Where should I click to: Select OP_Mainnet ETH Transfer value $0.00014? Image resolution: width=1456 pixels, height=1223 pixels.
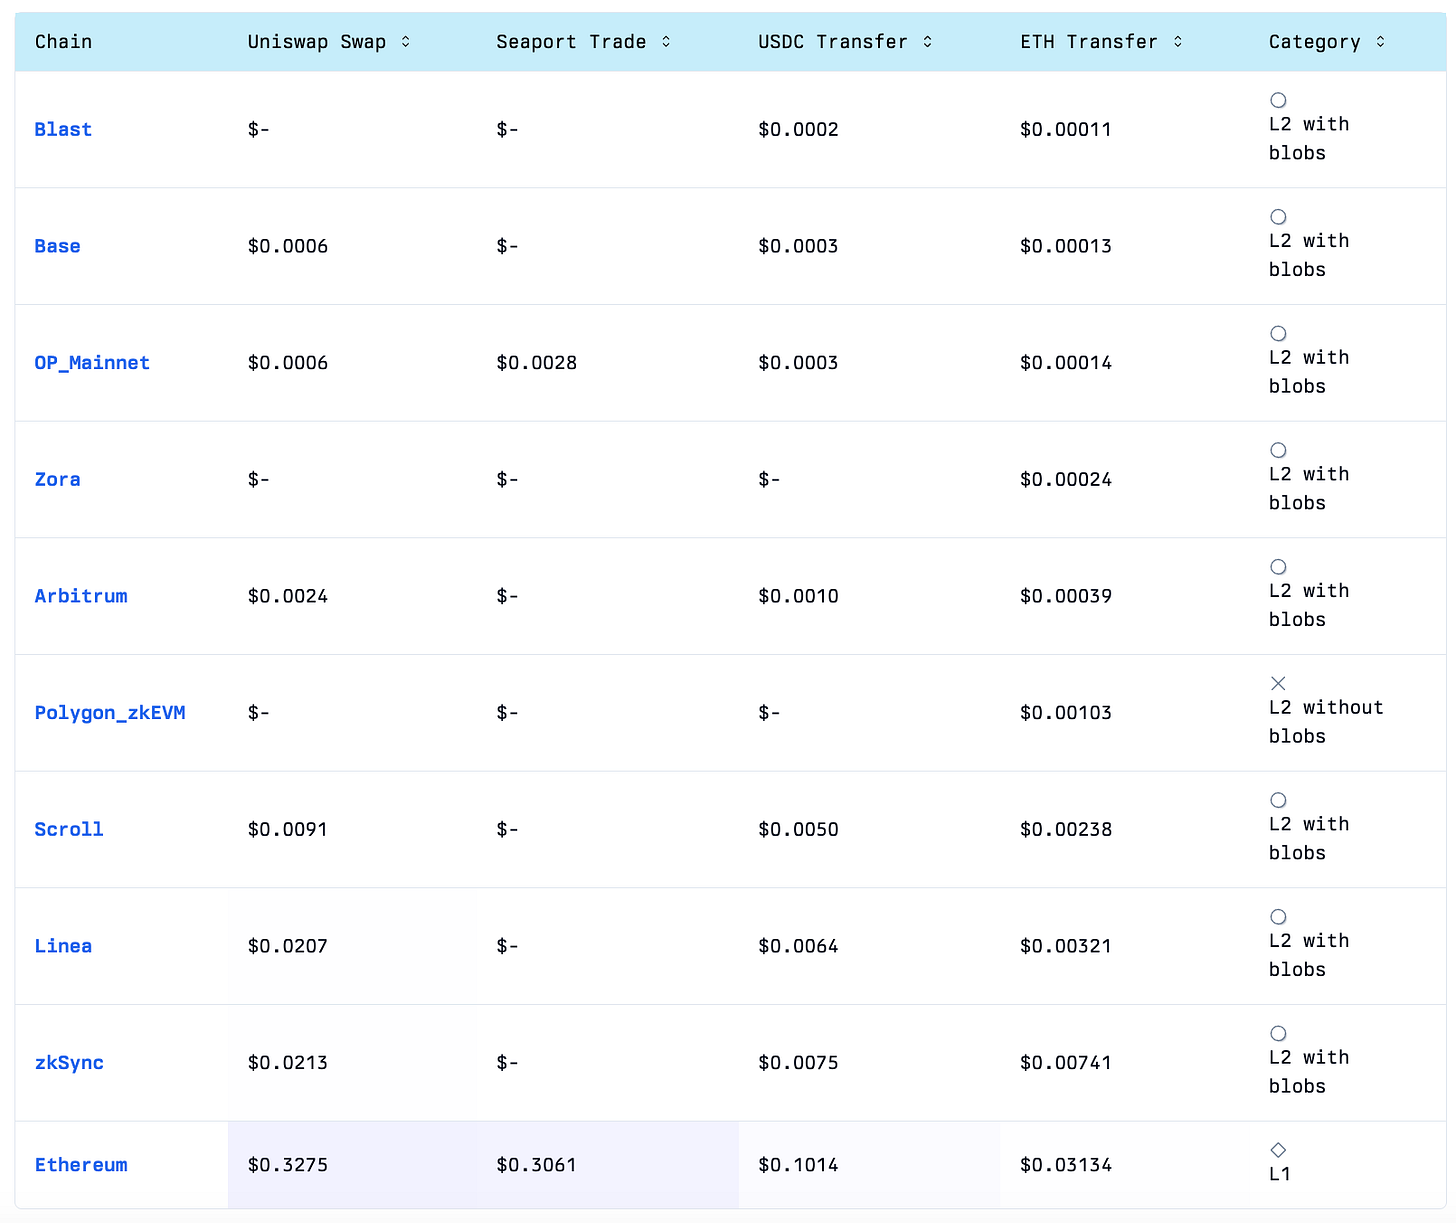pos(1066,363)
